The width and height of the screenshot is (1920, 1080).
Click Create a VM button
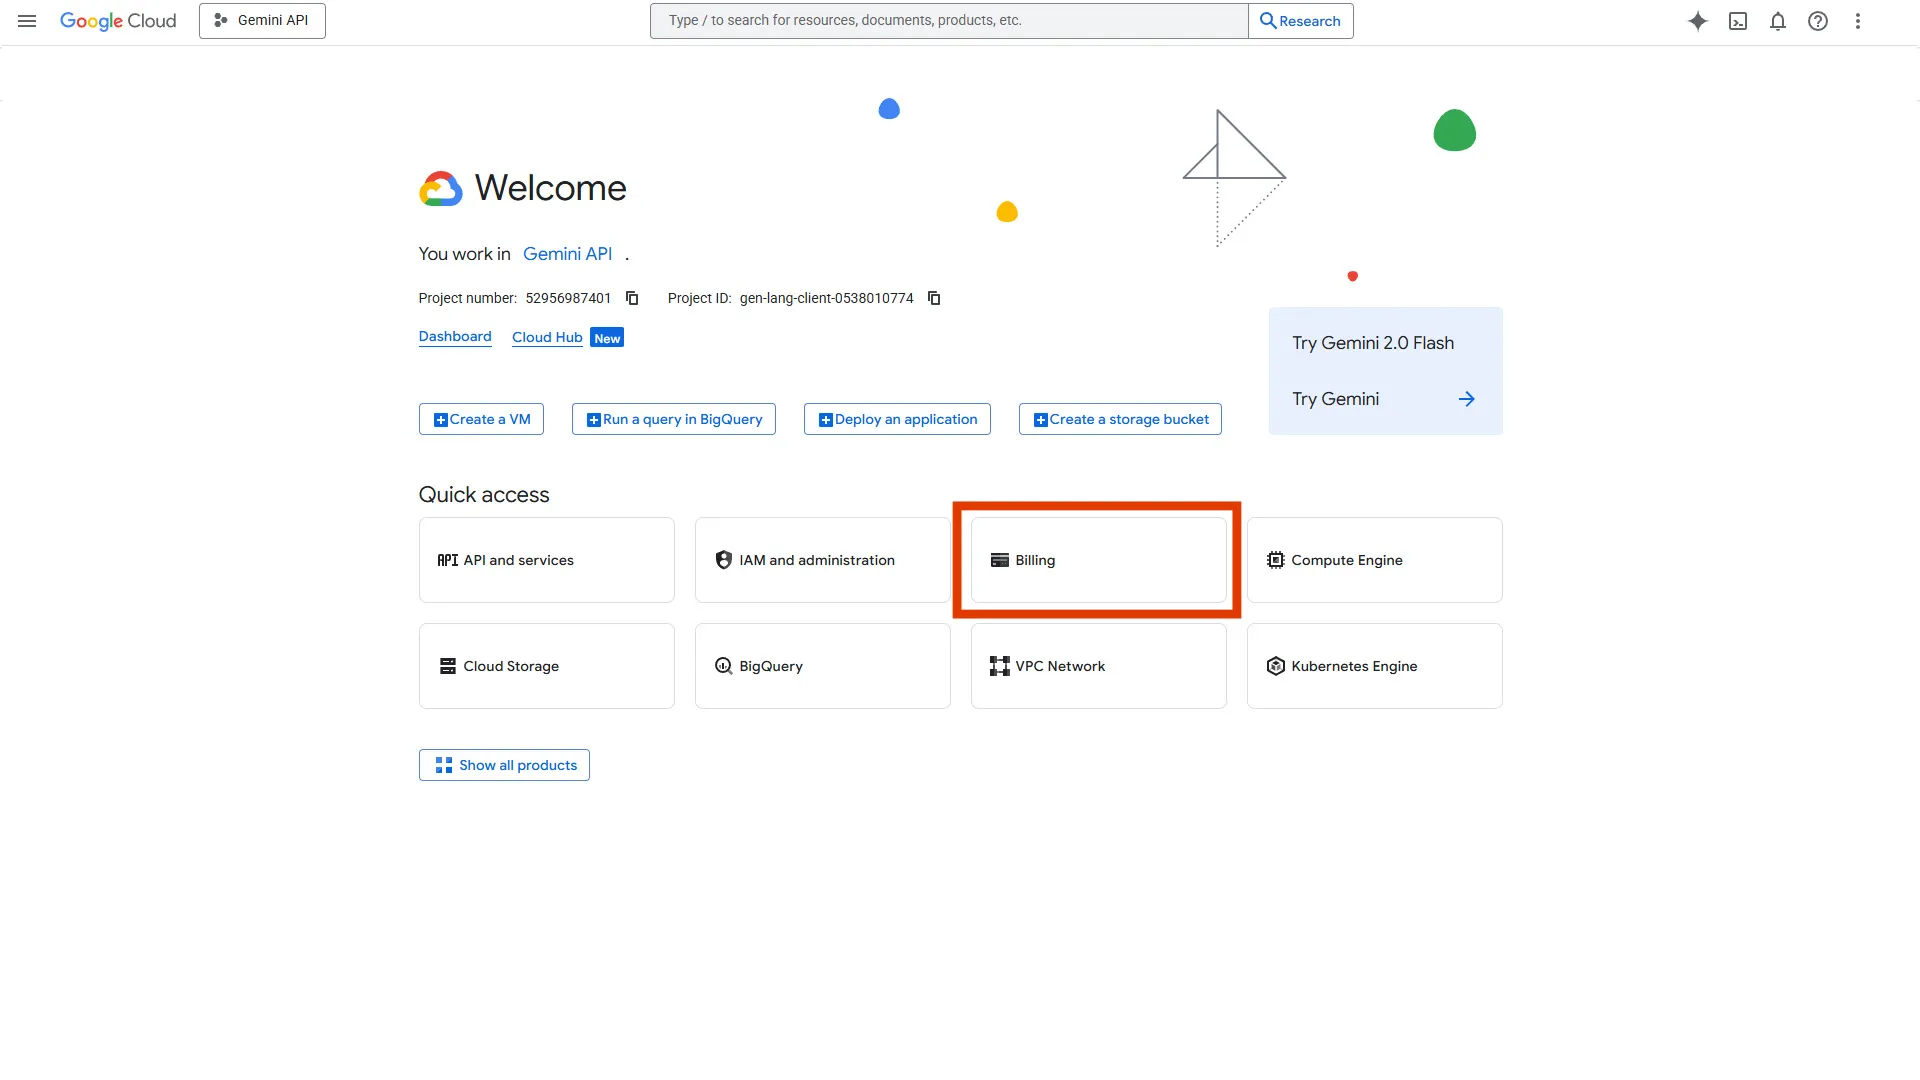click(x=481, y=419)
